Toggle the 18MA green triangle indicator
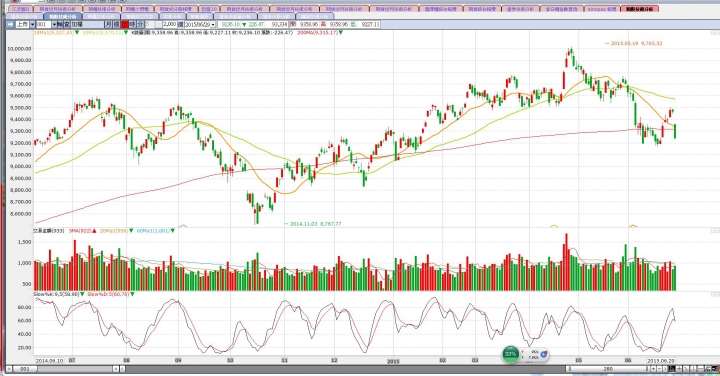720x376 pixels. (x=77, y=33)
